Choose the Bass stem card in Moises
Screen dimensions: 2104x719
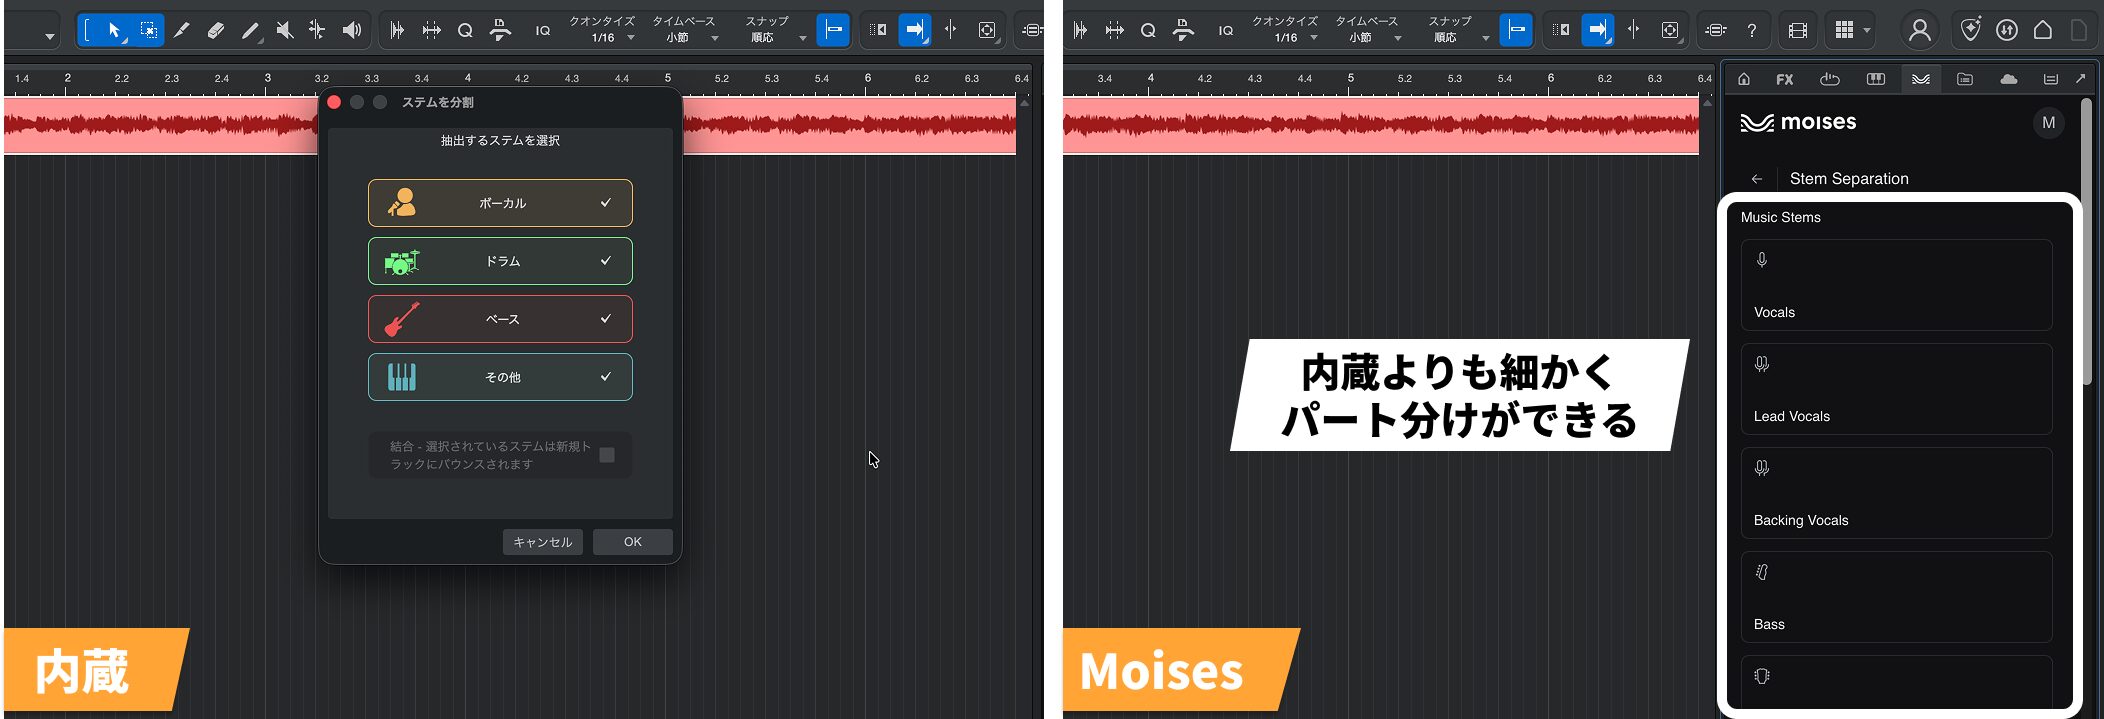1896,597
